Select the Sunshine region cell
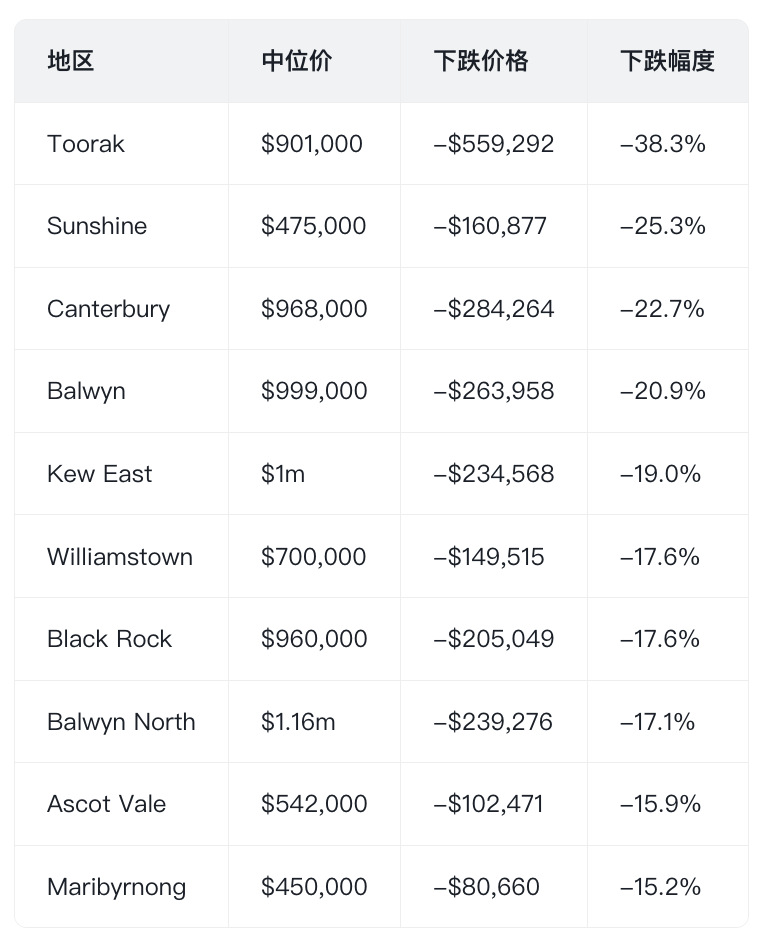The image size is (766, 950). (x=97, y=226)
